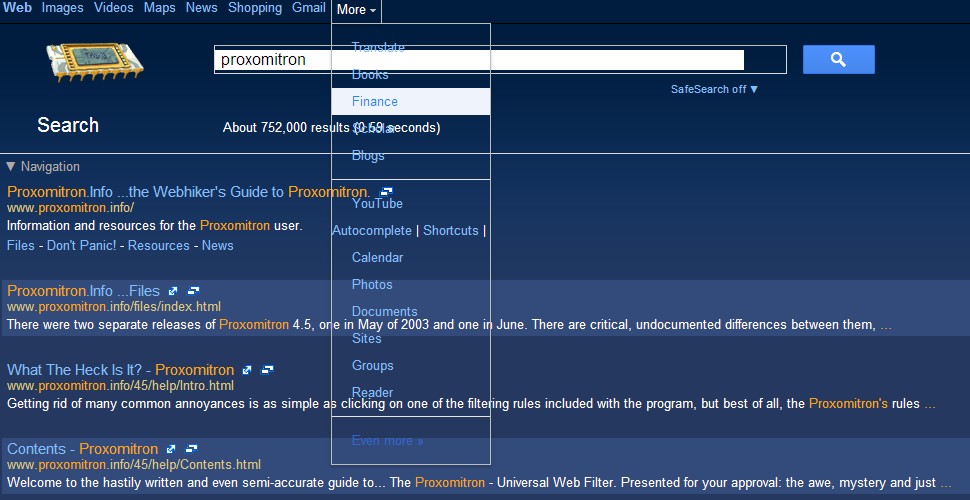Click double-window icon beside Contents - Proxomitron
Viewport: 970px width, 500px height.
coord(192,449)
